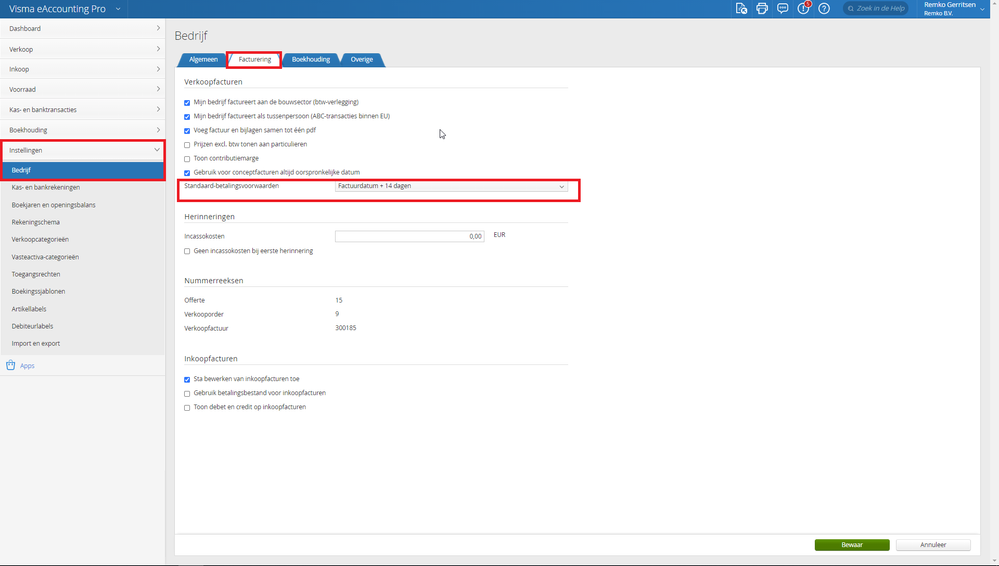Tick Gebruik betalingsbestand voor inkoopfacturen
The image size is (999, 566).
pyautogui.click(x=187, y=393)
